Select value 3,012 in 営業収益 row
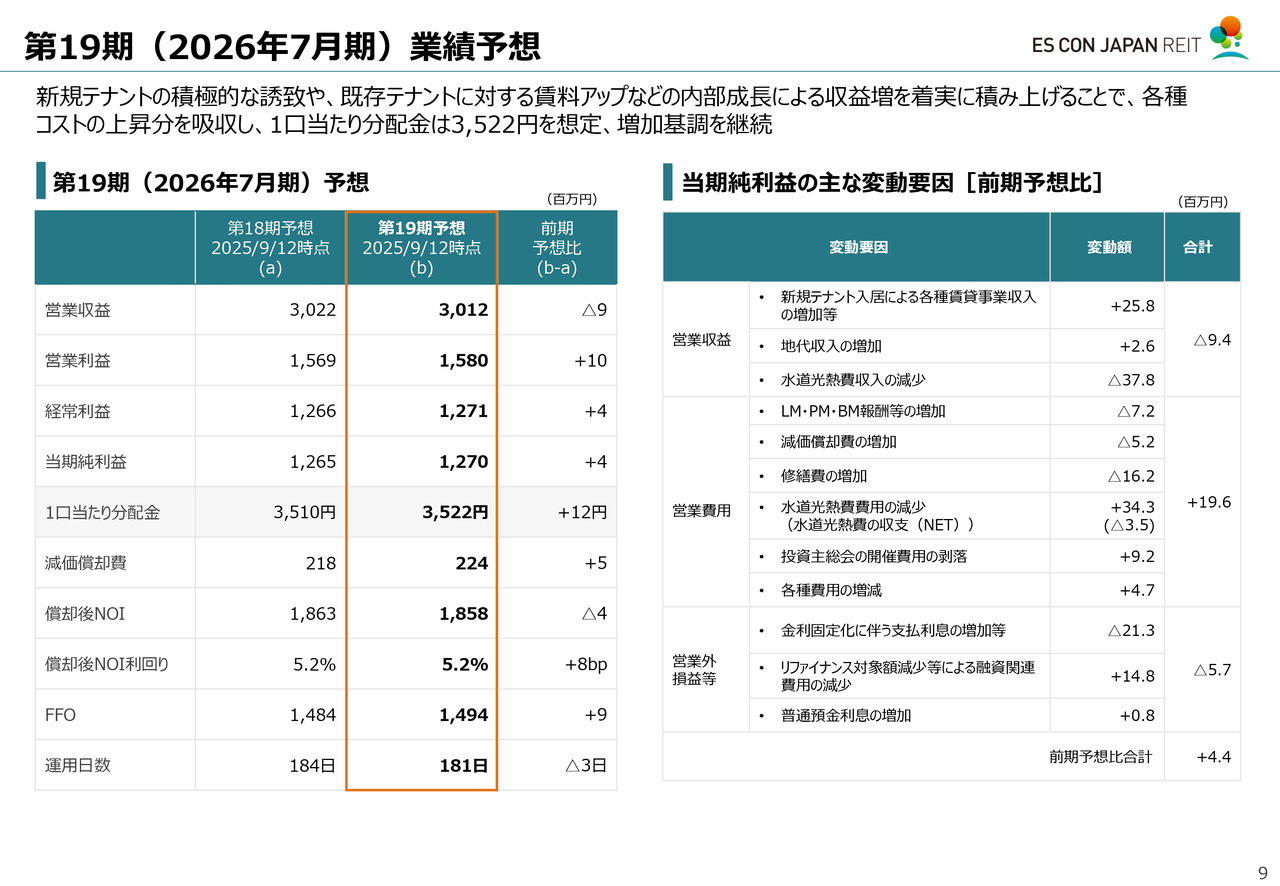1280x886 pixels. (x=463, y=310)
